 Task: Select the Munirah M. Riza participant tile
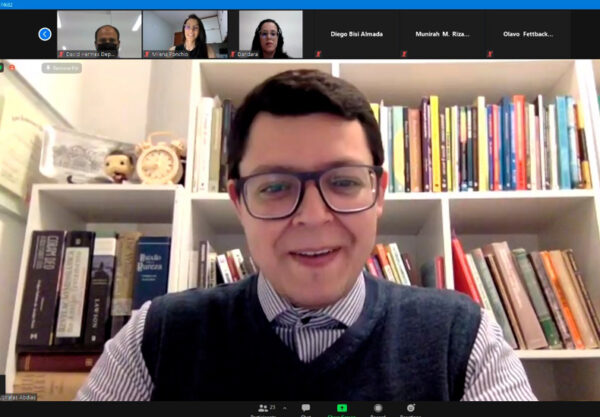(442, 34)
